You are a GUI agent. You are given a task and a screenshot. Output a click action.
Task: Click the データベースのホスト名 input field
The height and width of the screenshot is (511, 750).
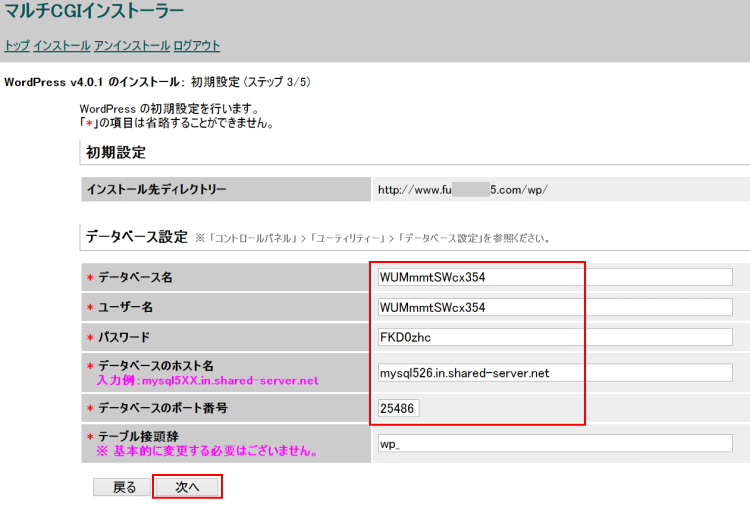click(x=555, y=373)
